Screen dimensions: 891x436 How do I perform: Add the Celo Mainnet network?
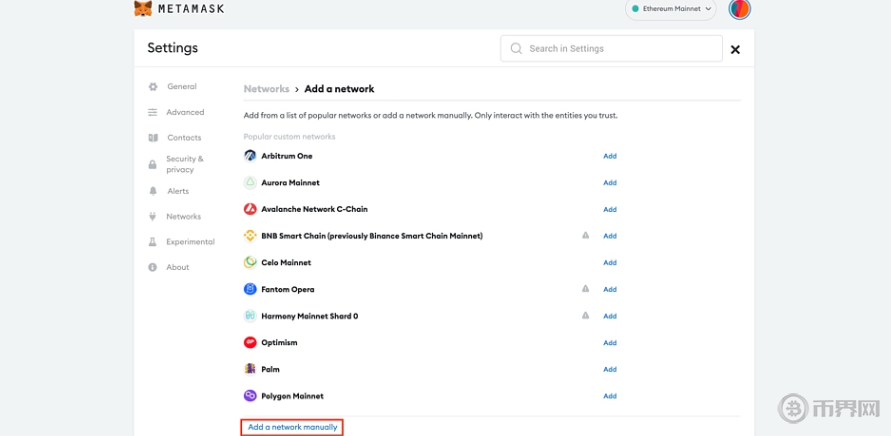pyautogui.click(x=609, y=263)
